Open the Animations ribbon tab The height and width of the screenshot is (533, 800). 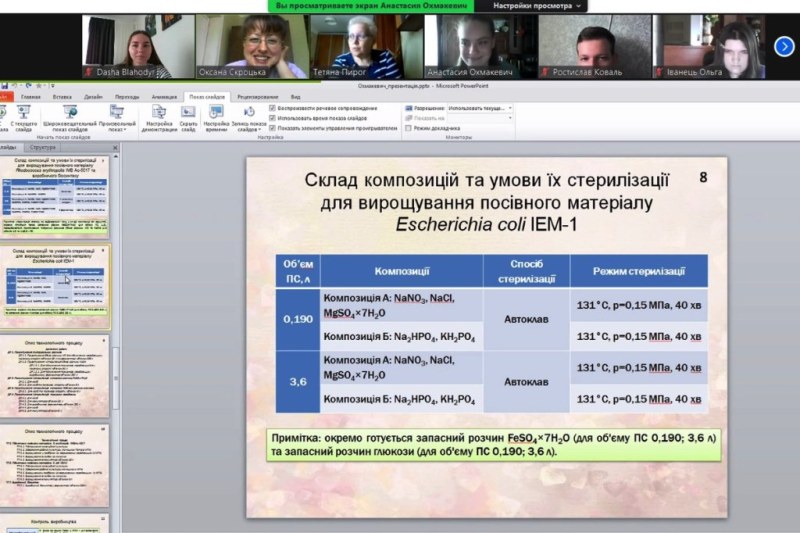pyautogui.click(x=164, y=96)
